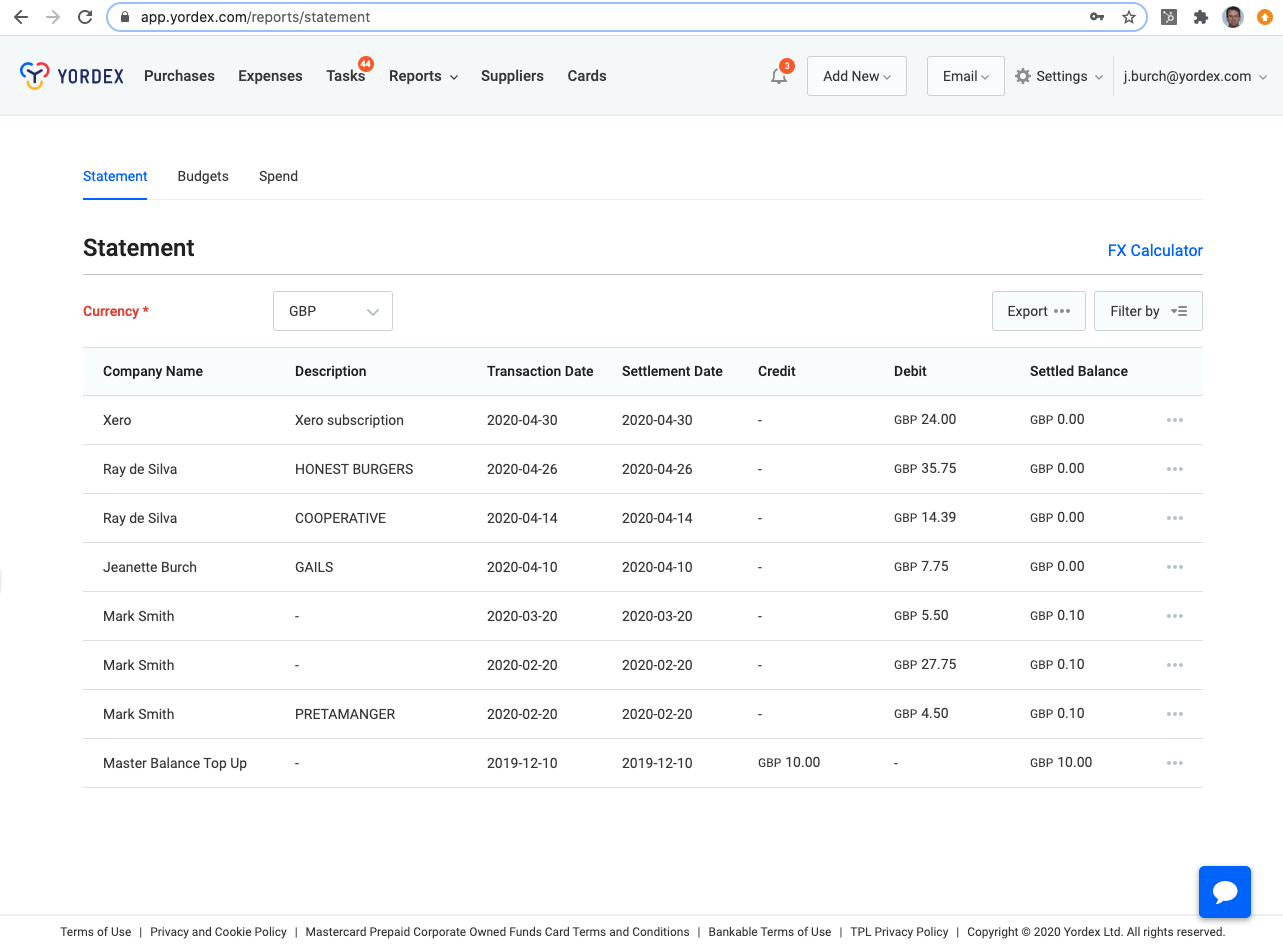Click the PRETAMANGER description cell
The width and height of the screenshot is (1283, 945).
(x=345, y=714)
